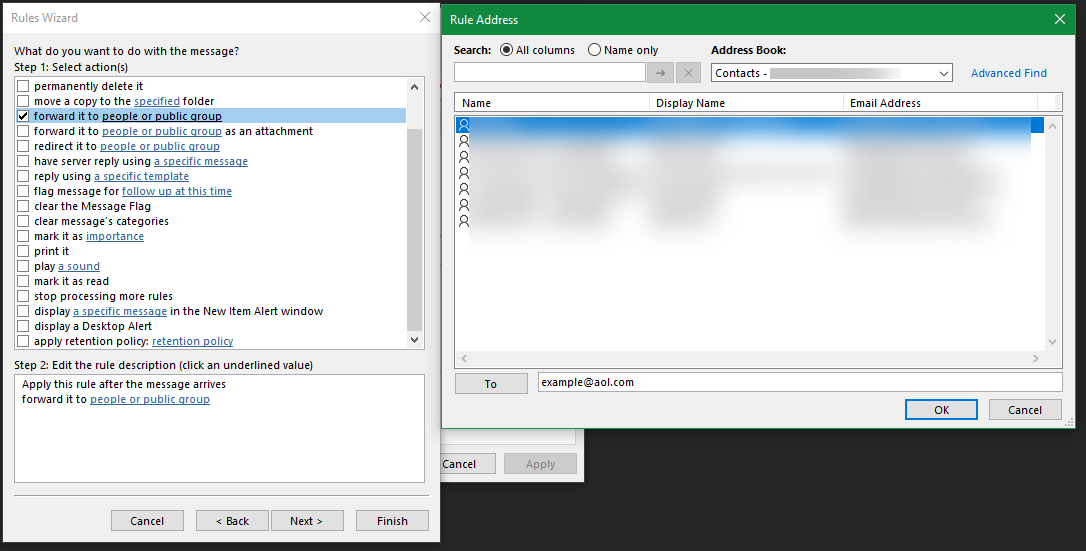Viewport: 1086px width, 551px height.
Task: Check 'print it' action
Action: (24, 251)
